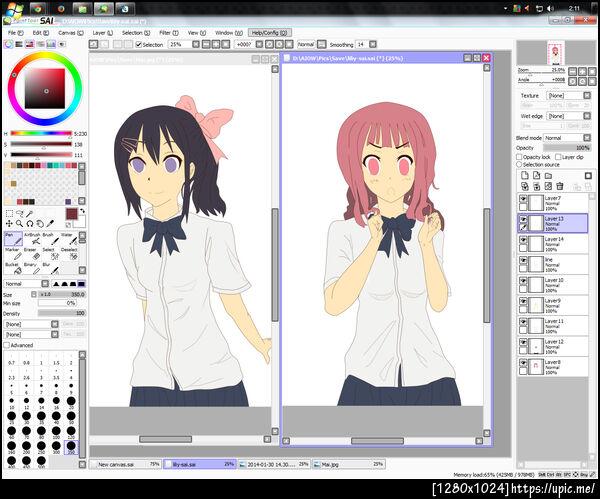Open the second brush [None] texture dropdown
The width and height of the screenshot is (600, 499).
31,334
